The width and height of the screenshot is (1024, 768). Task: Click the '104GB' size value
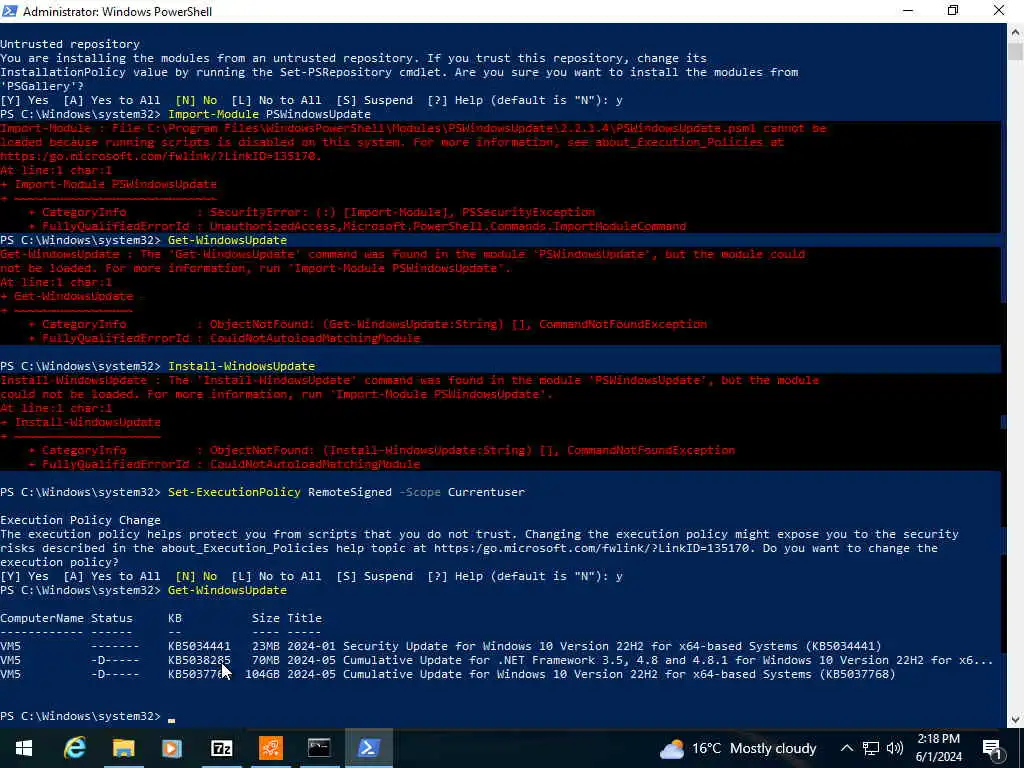tap(263, 675)
